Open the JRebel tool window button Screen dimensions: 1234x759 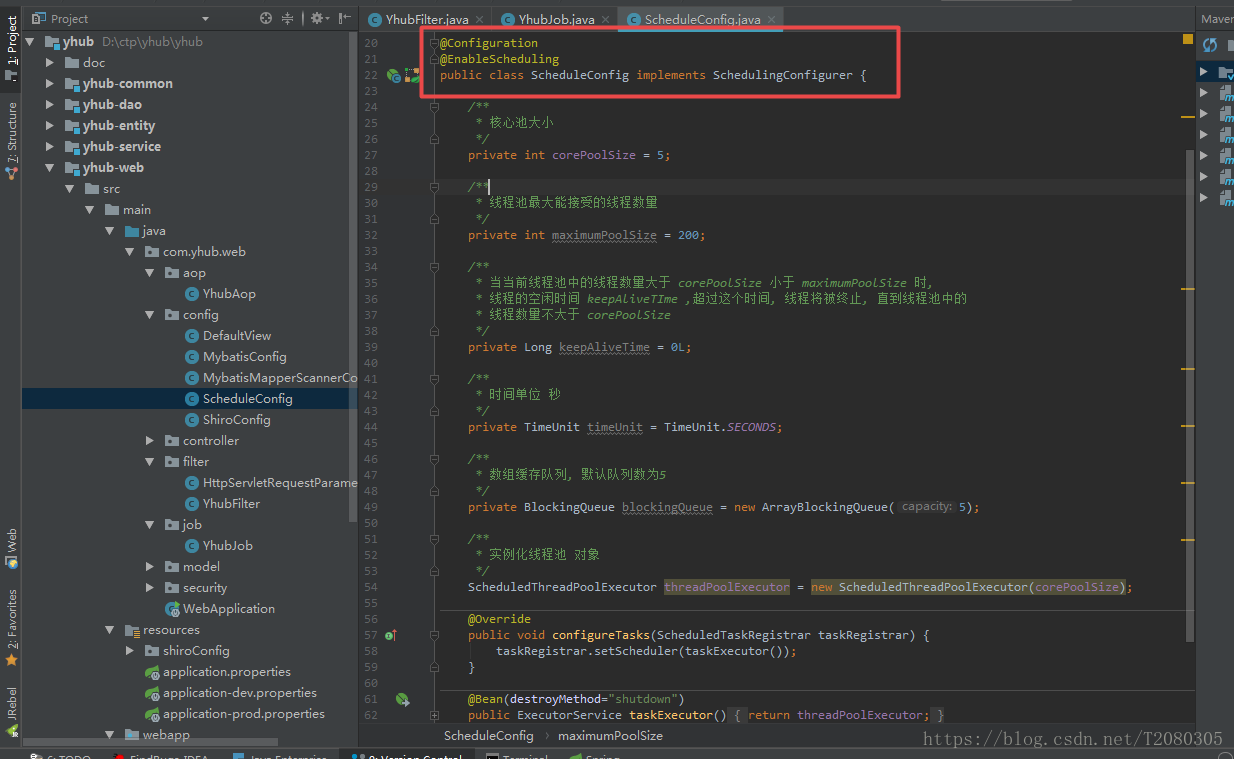[11, 711]
